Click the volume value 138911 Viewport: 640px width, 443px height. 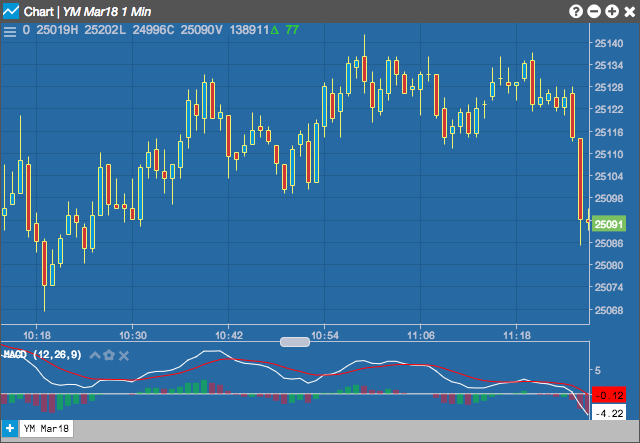pos(249,30)
